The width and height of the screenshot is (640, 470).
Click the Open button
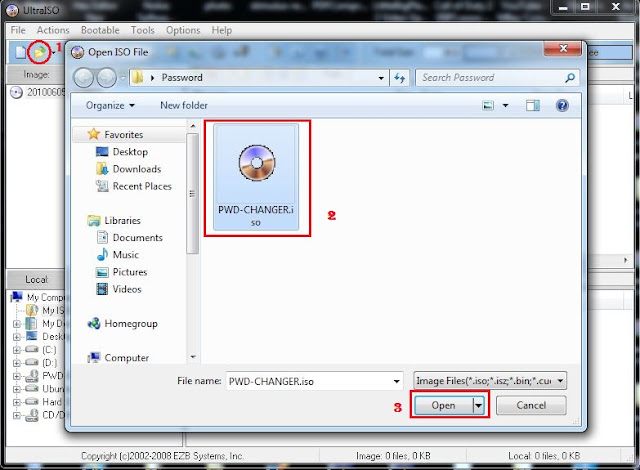443,406
